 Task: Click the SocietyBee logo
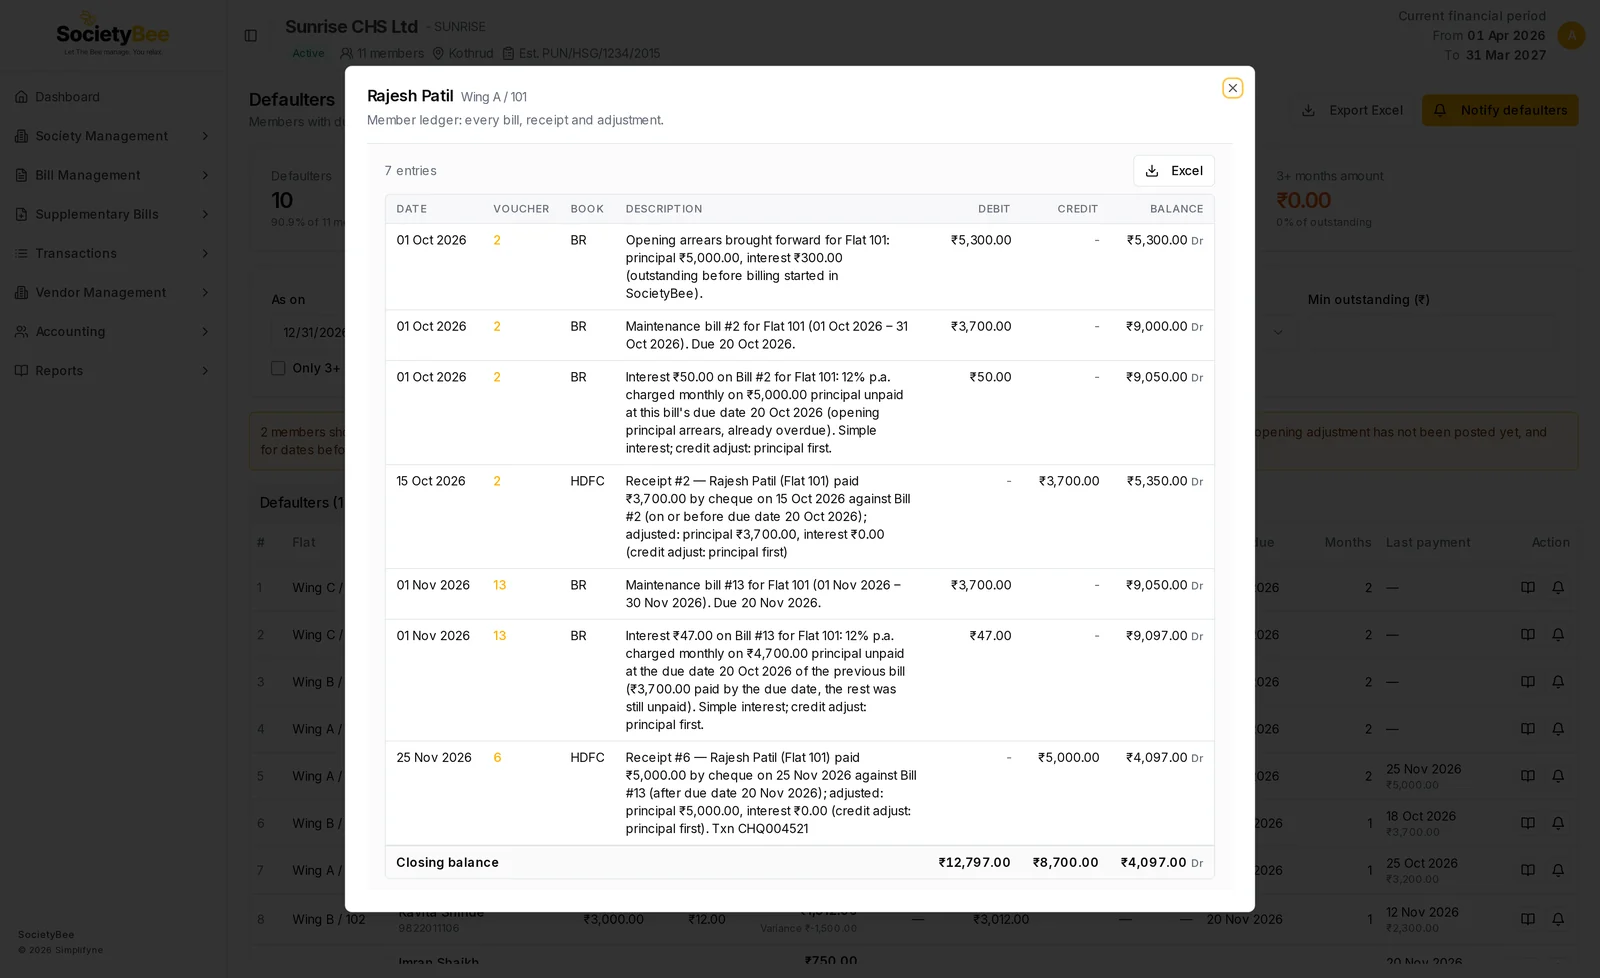(112, 36)
